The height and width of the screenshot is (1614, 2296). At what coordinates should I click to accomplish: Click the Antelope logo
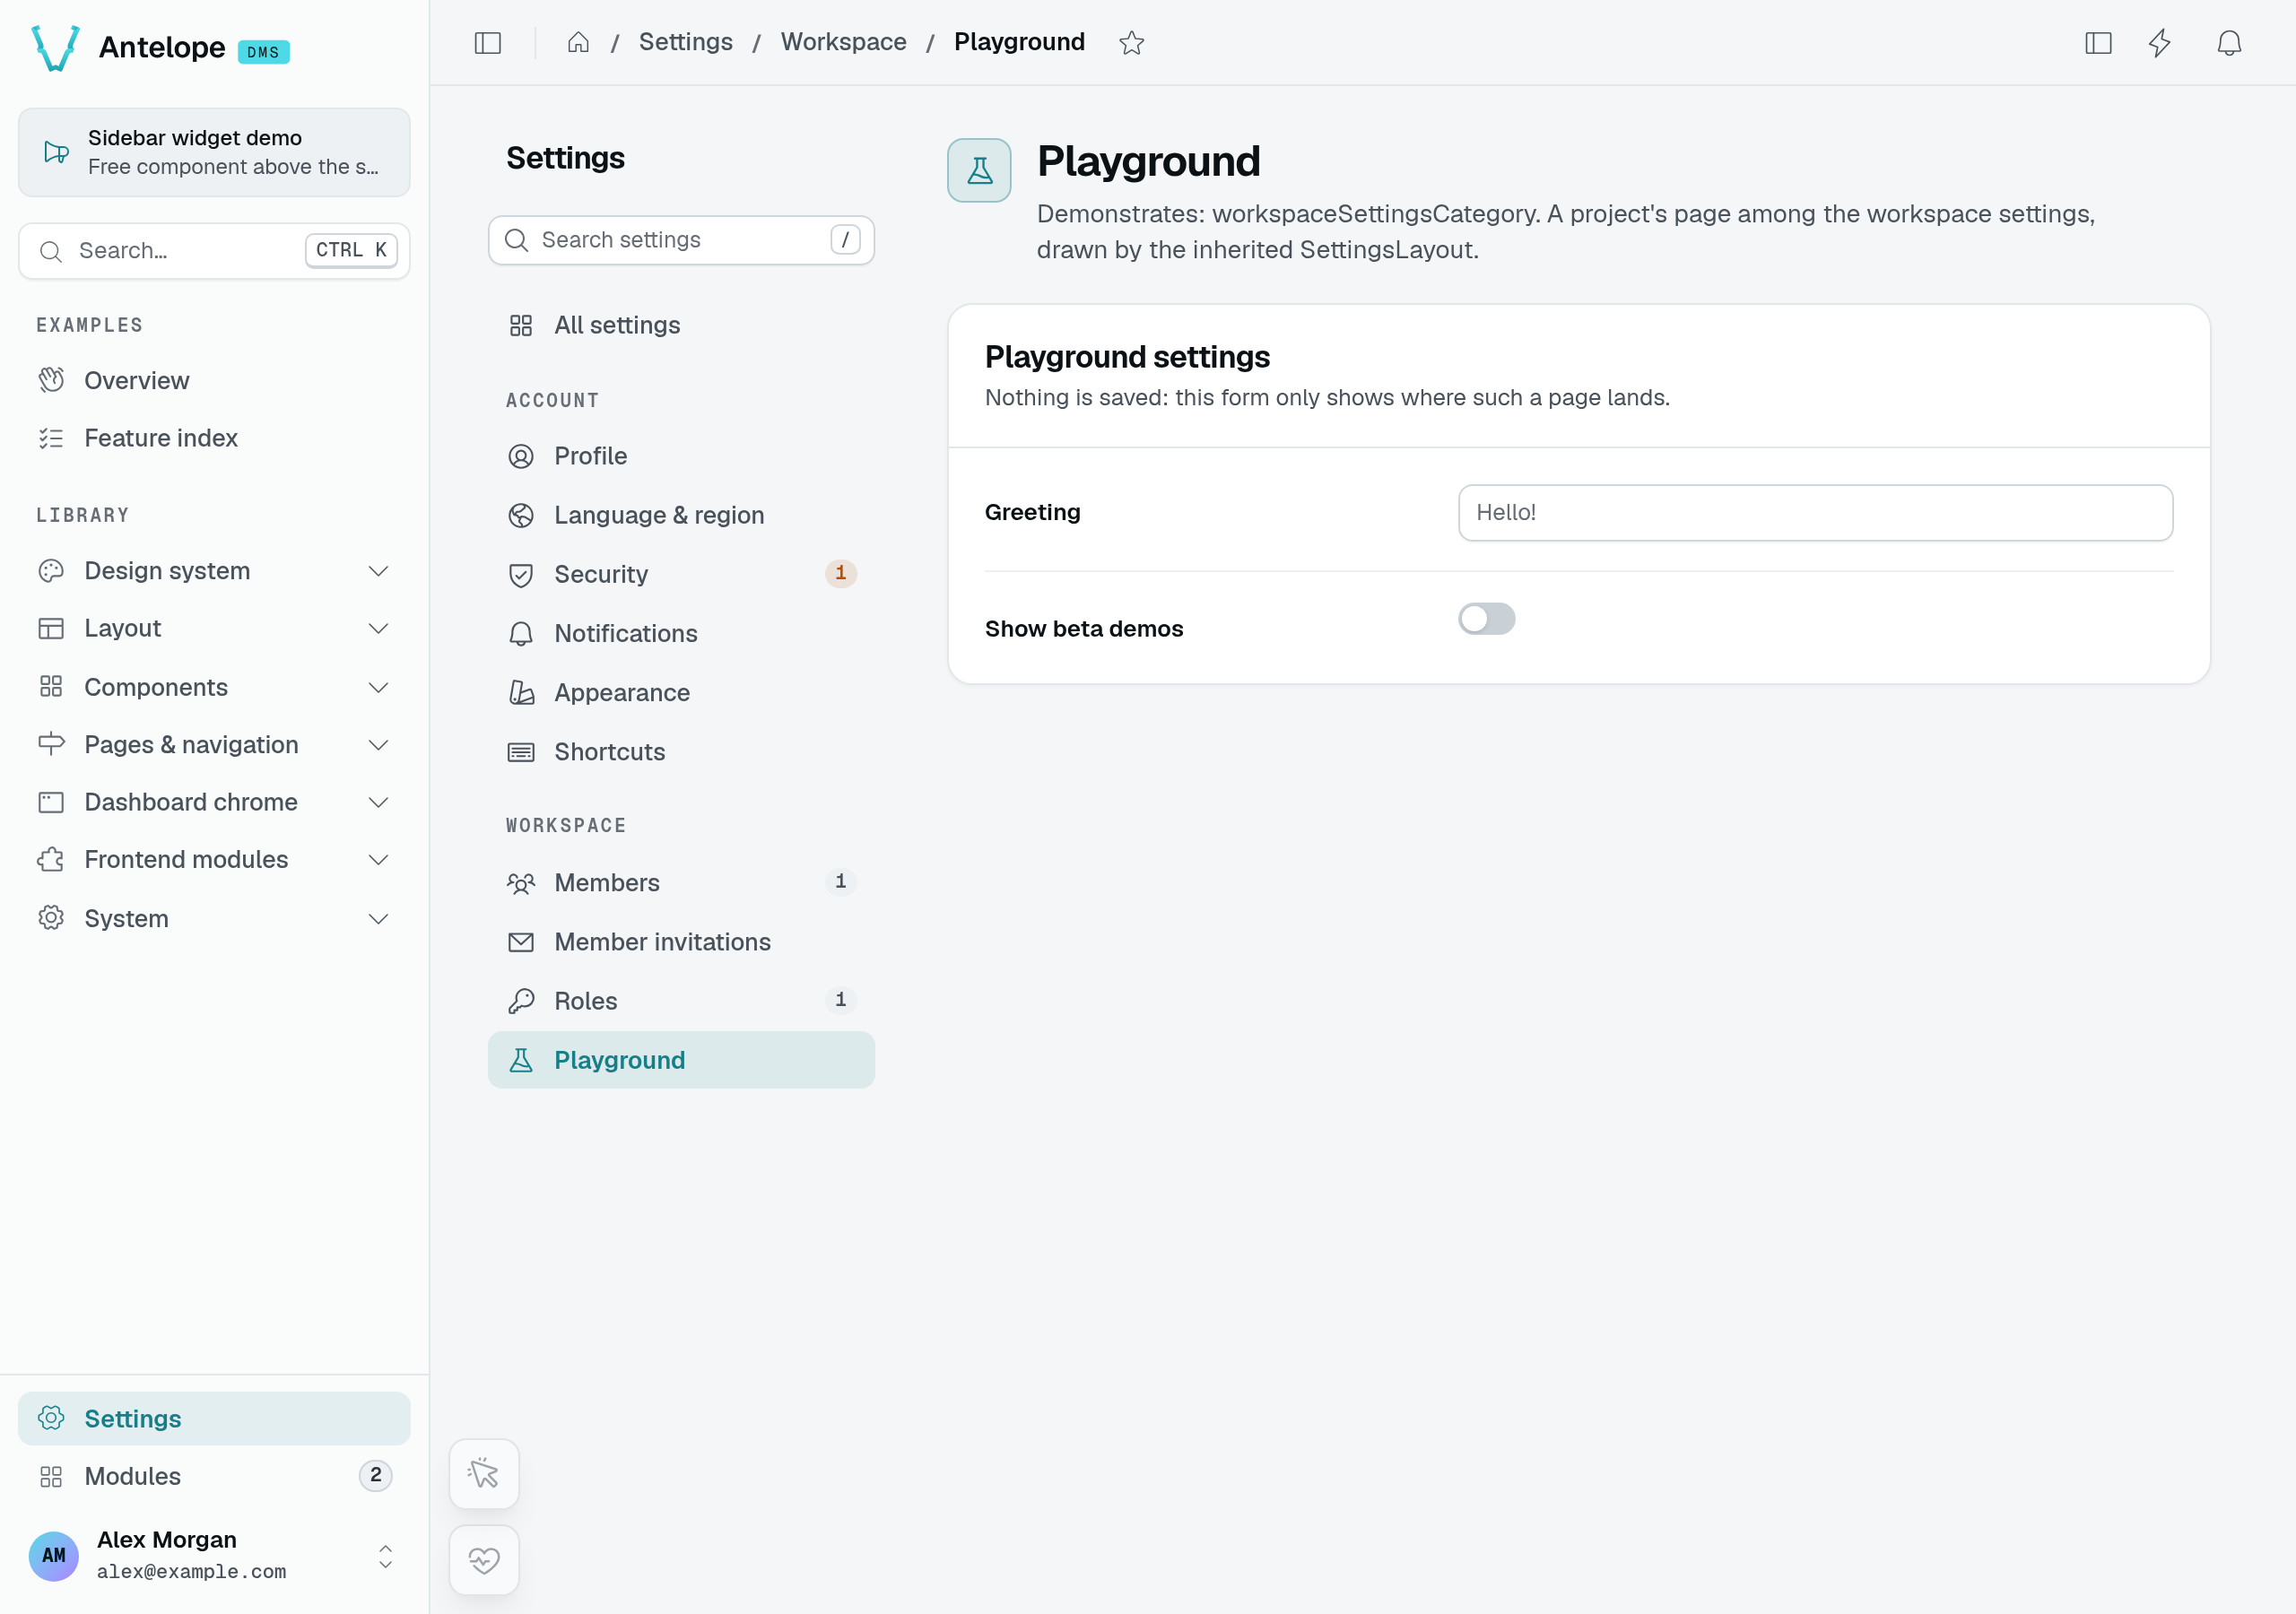[56, 48]
